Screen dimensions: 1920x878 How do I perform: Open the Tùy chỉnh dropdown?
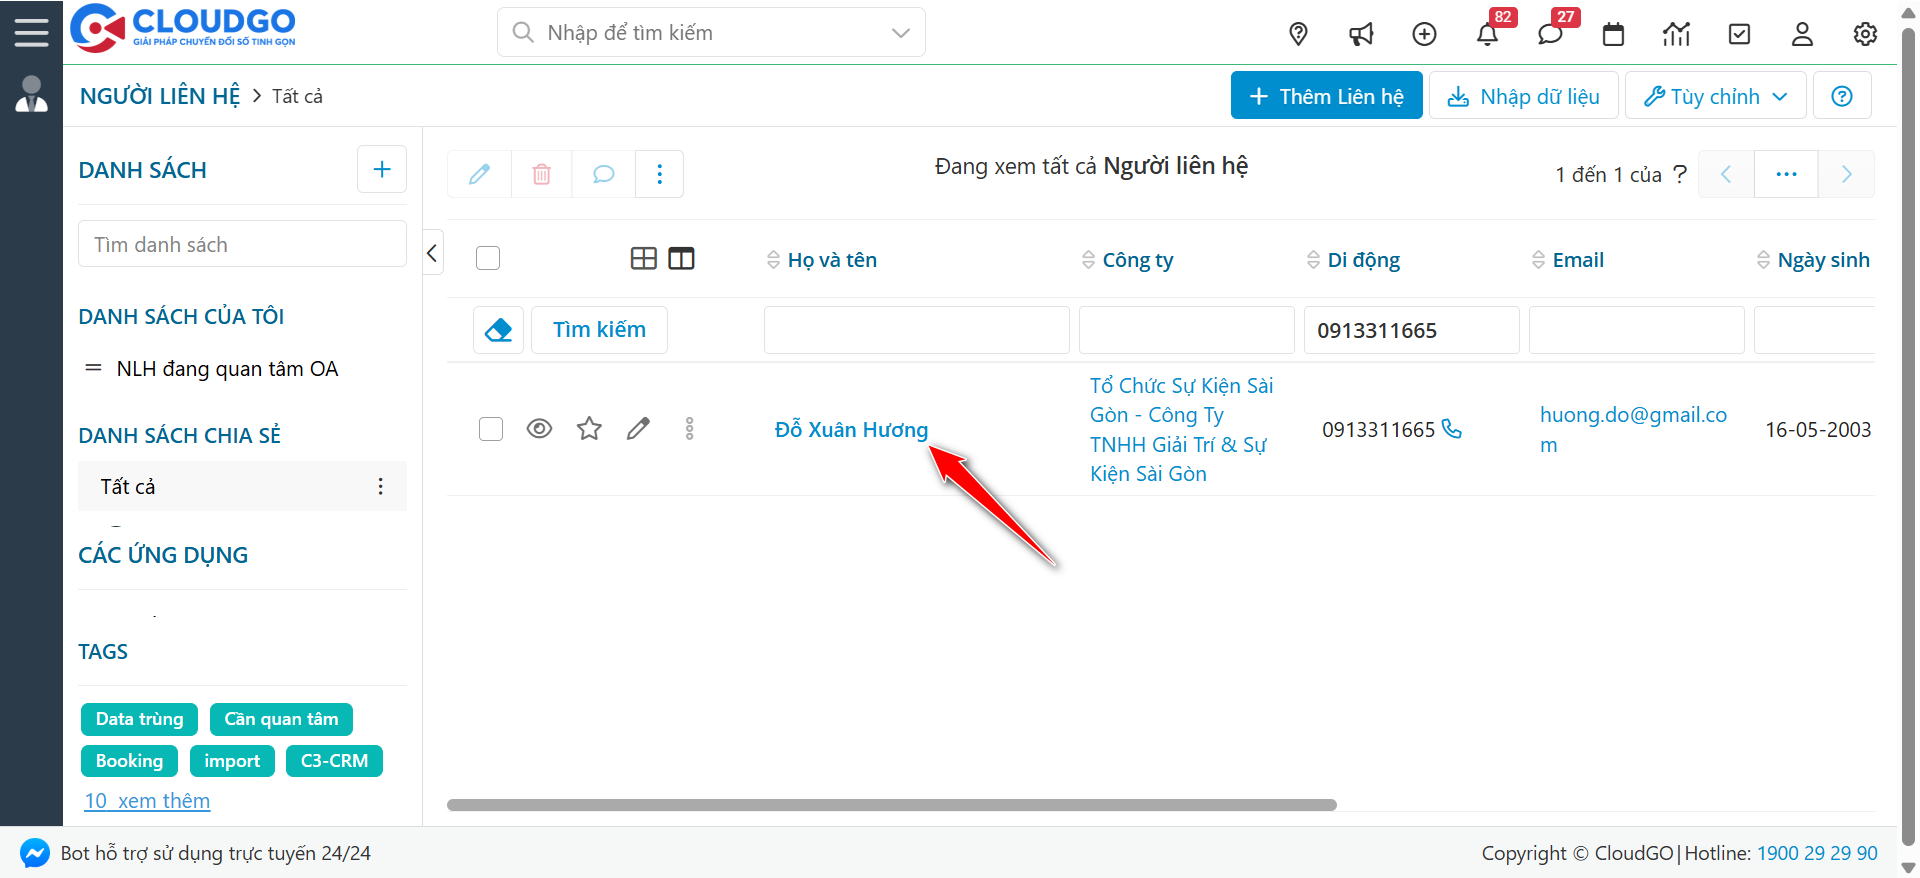click(1715, 96)
